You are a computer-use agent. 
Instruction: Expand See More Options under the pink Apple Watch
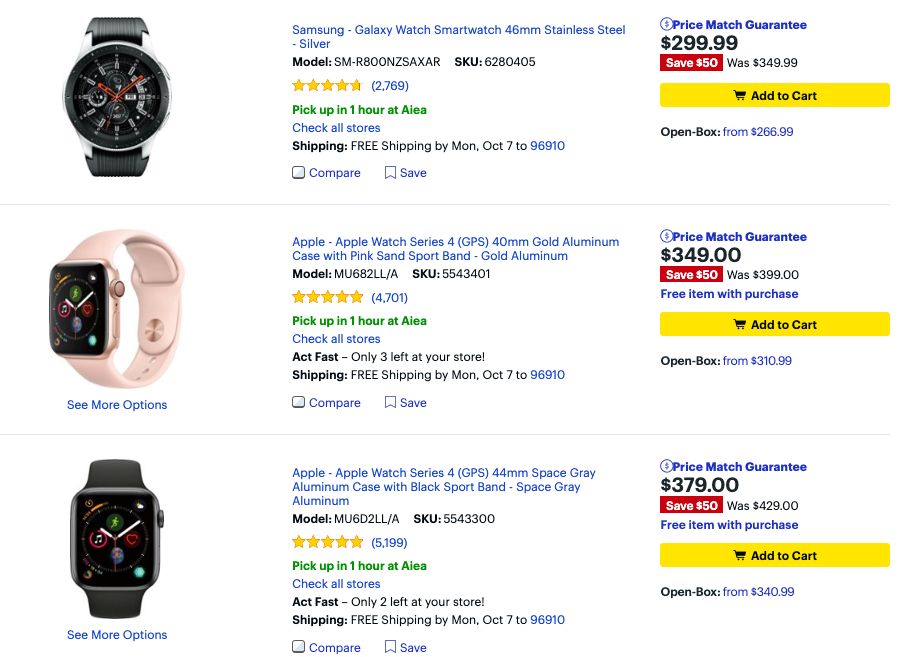click(x=117, y=405)
